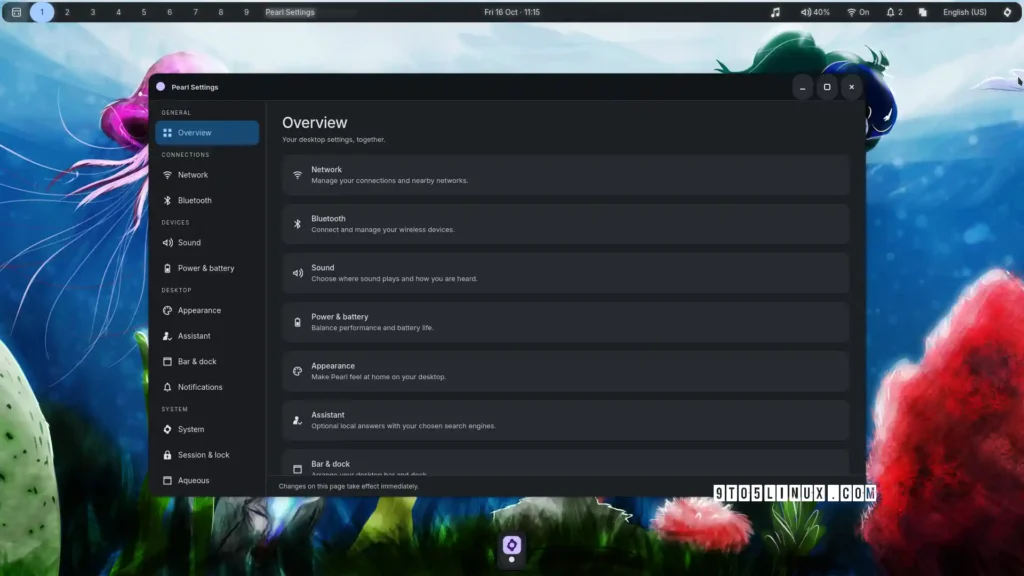This screenshot has width=1024, height=576.
Task: Switch to workspace 5
Action: point(144,12)
